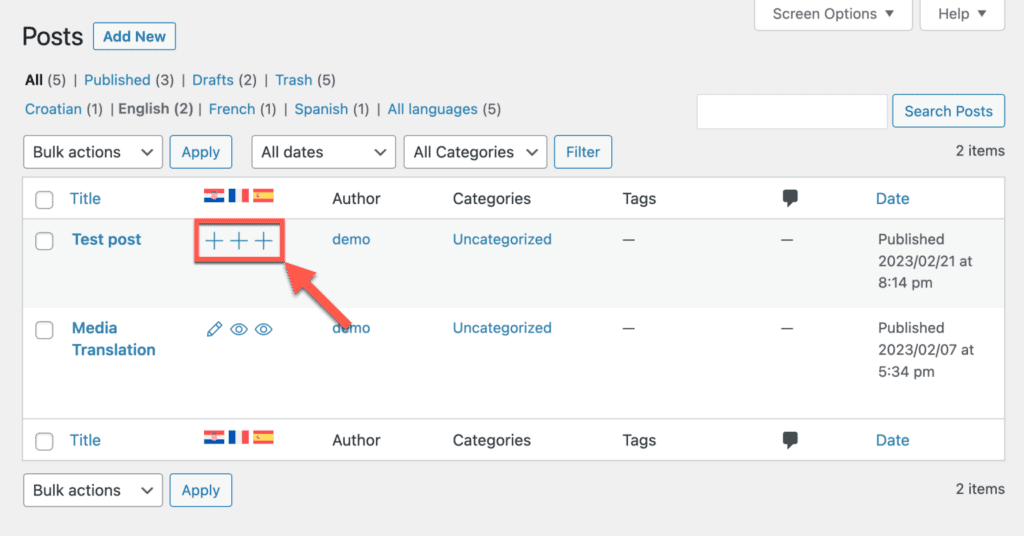Image resolution: width=1024 pixels, height=536 pixels.
Task: Click the Spanish flag in table footer
Action: tap(263, 437)
